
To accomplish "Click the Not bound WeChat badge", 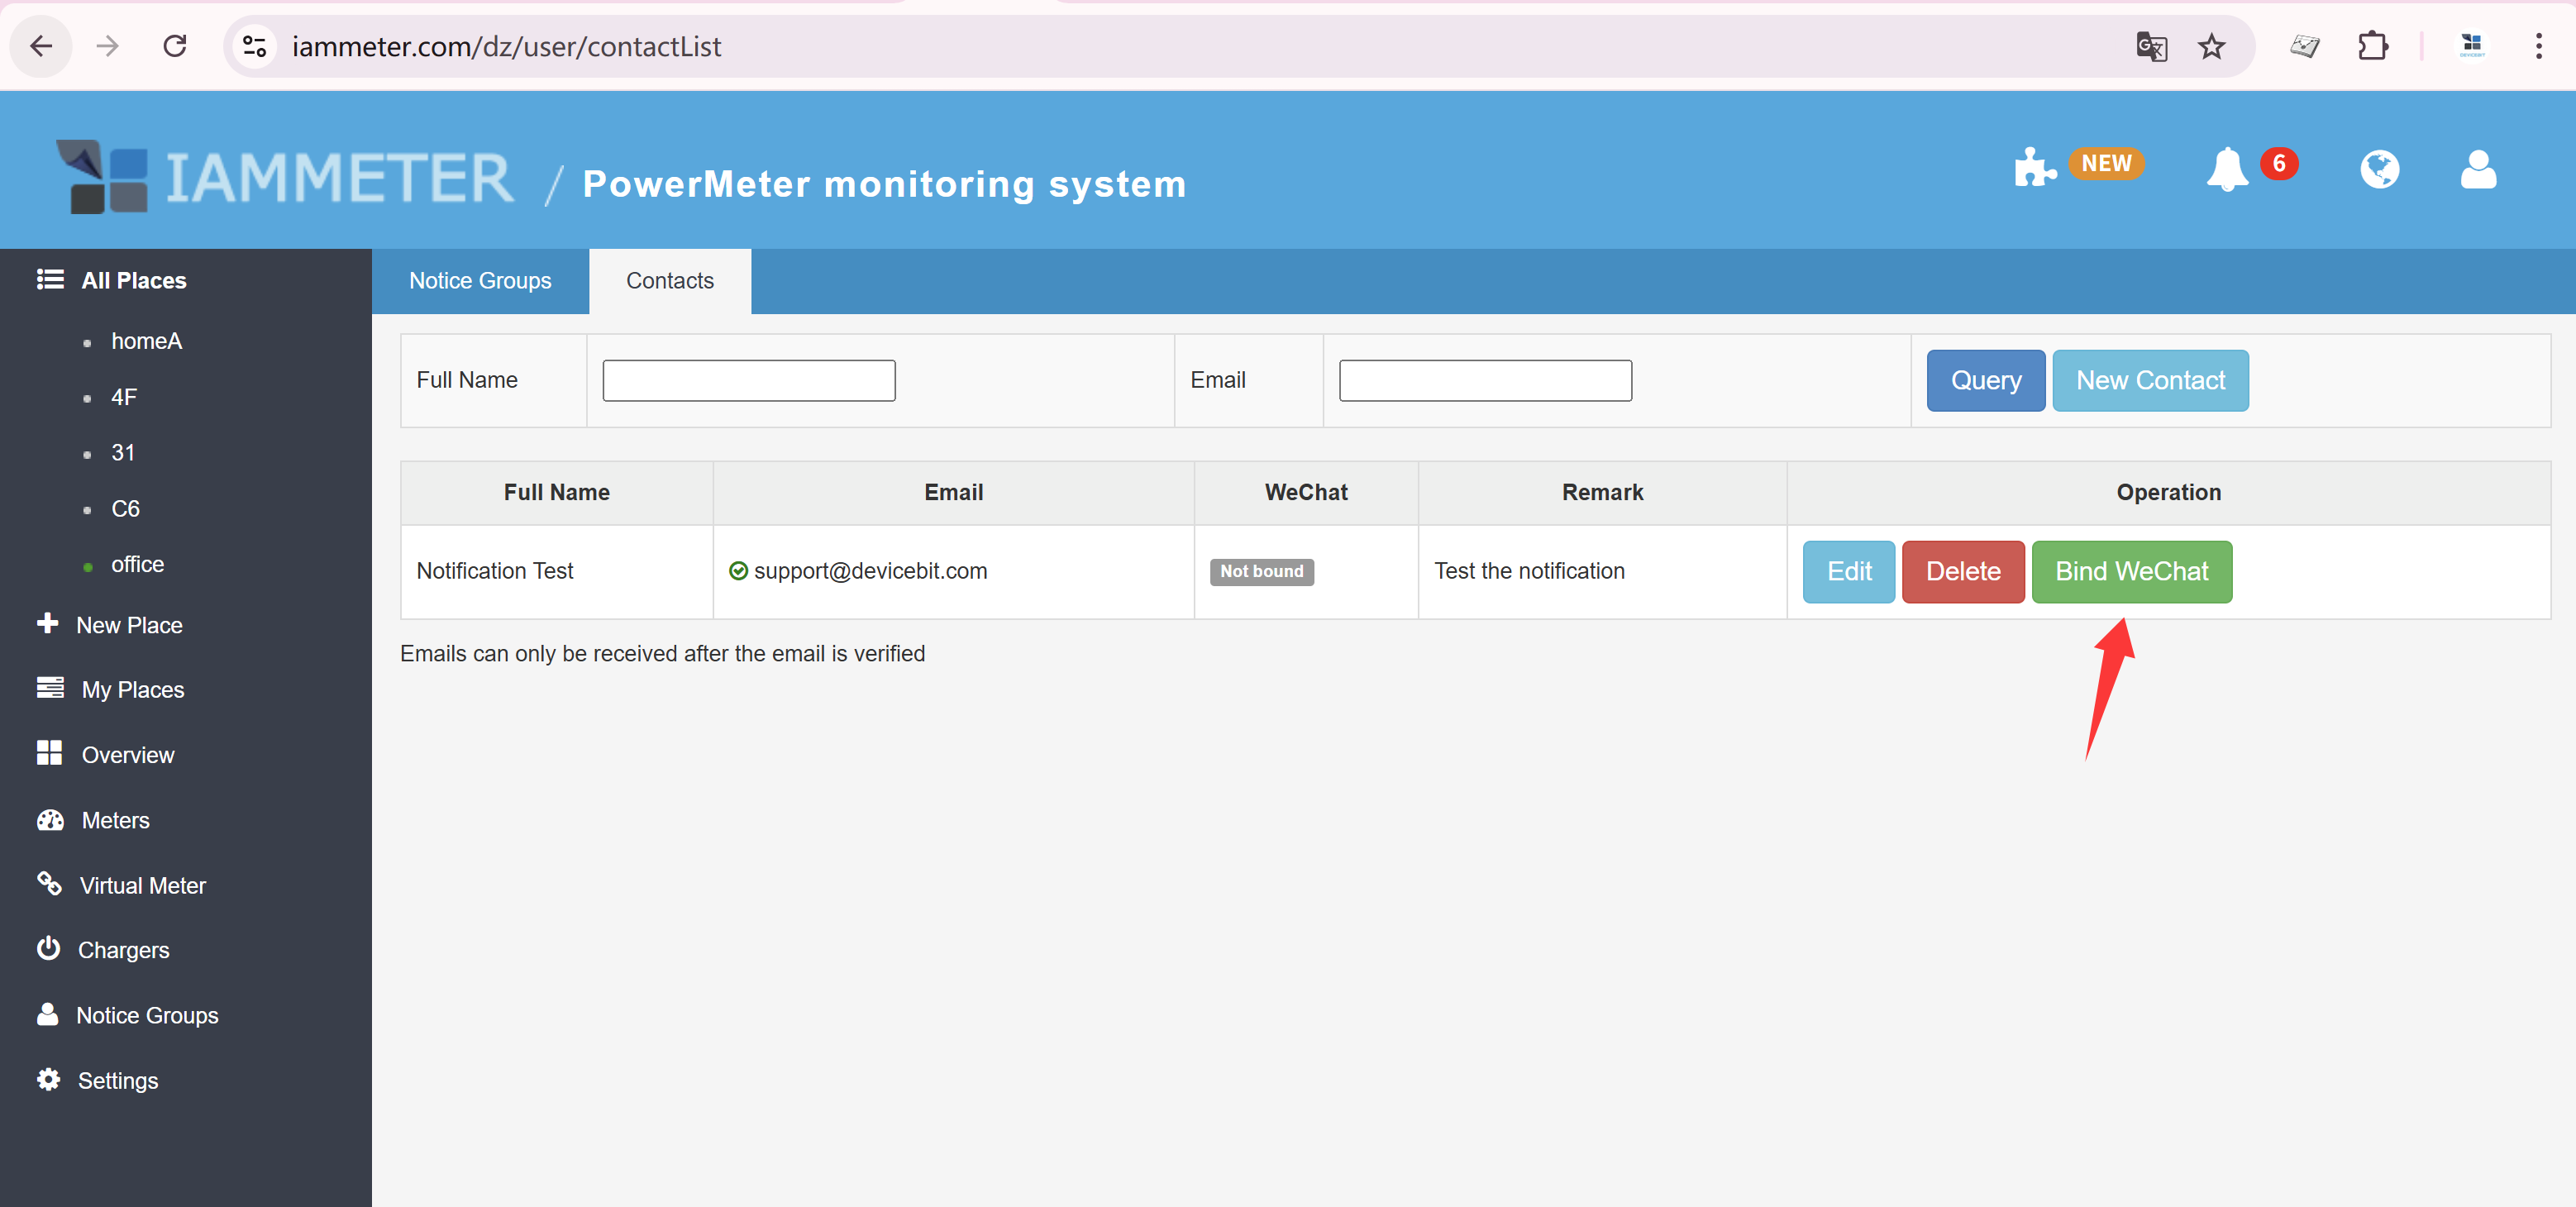I will [x=1261, y=571].
